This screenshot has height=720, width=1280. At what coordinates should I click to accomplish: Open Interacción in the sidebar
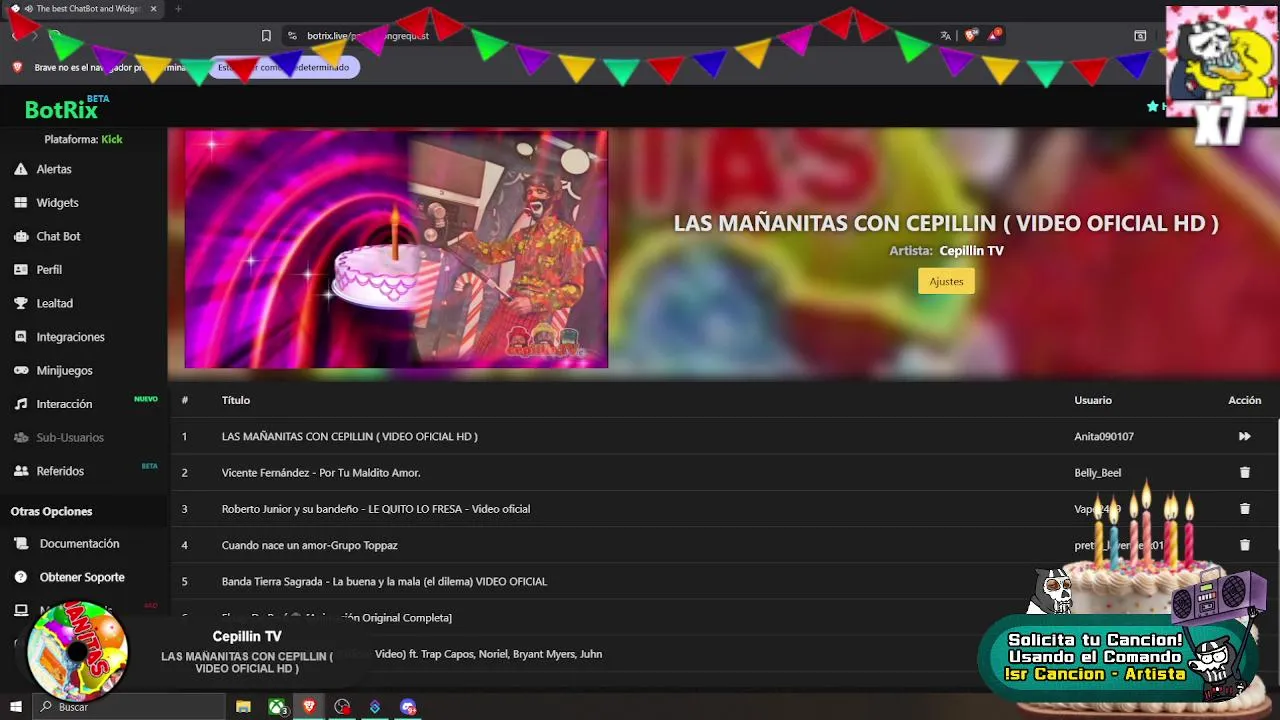click(x=64, y=404)
